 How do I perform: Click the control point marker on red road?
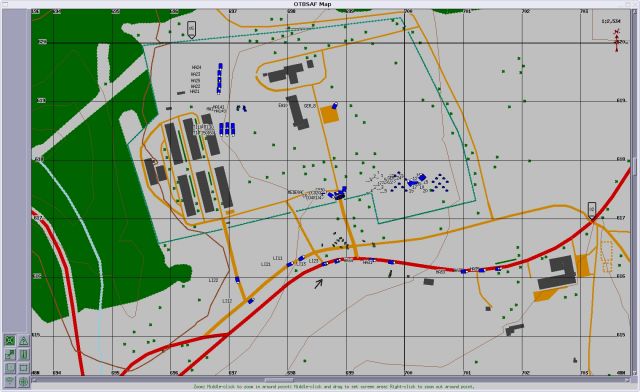pos(591,211)
